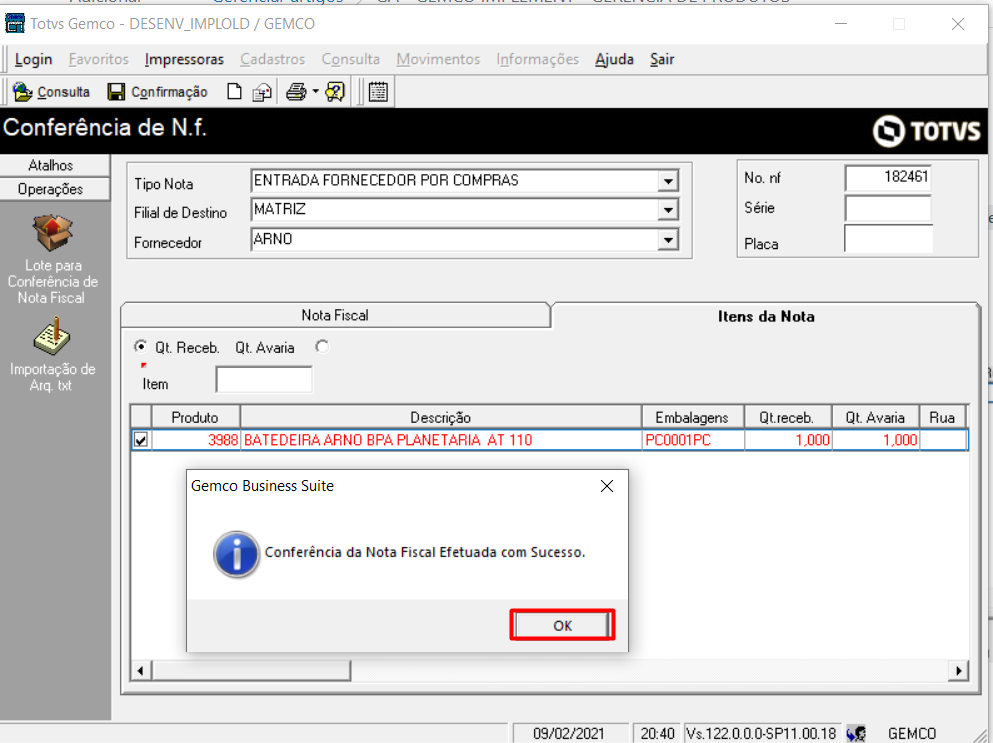
Task: Click the Embalagens column header
Action: coord(692,417)
